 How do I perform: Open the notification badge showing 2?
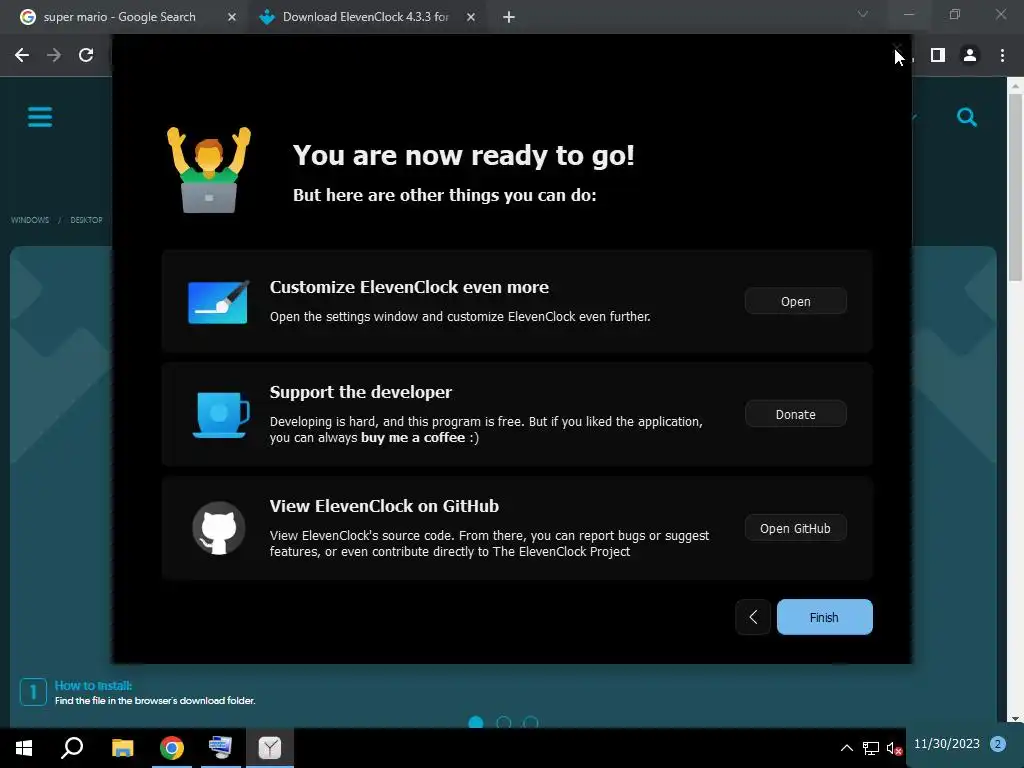point(997,744)
